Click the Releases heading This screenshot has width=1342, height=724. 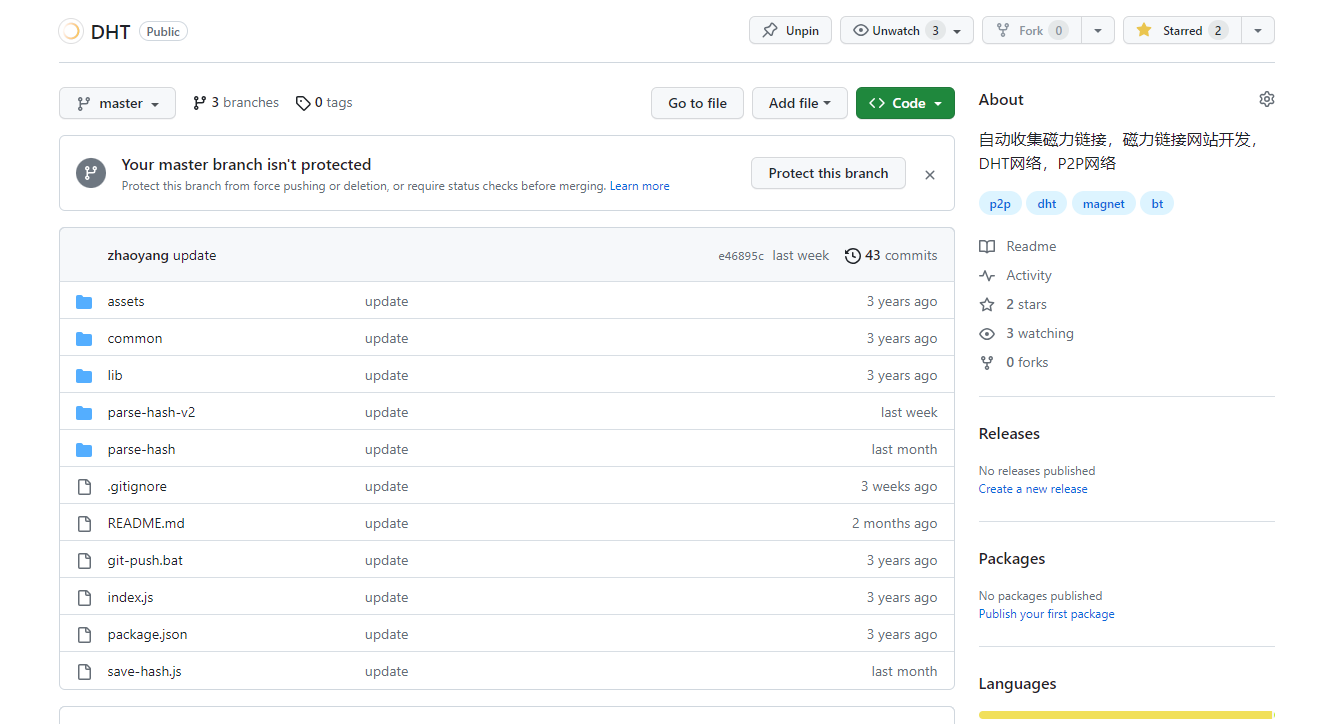tap(1009, 434)
